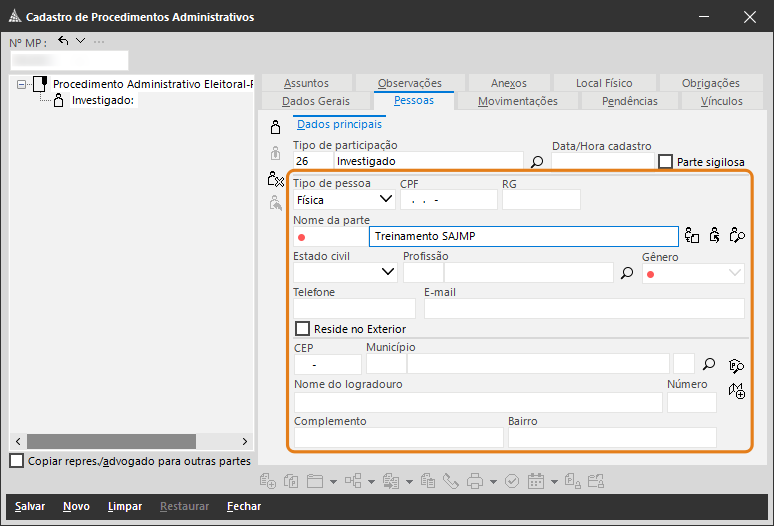Click the add address icon beside Número
The image size is (774, 526).
point(736,391)
